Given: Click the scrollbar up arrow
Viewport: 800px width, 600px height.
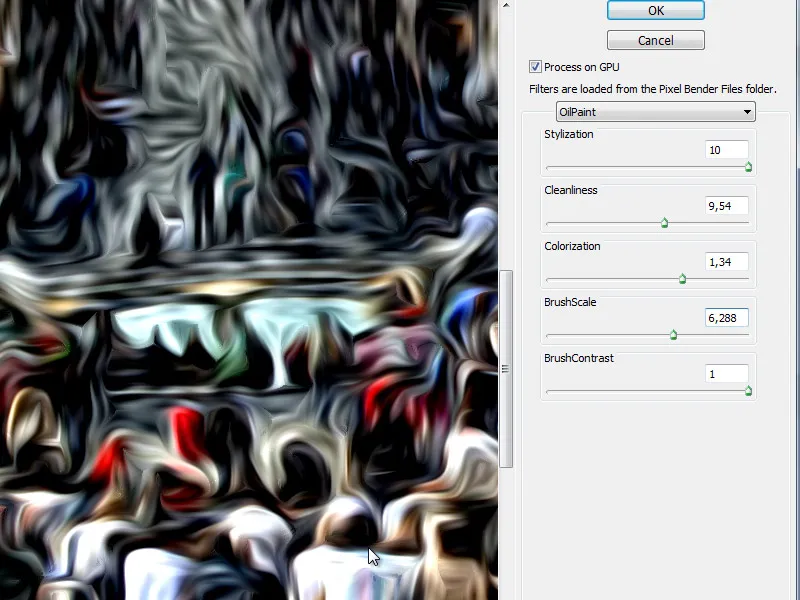Looking at the screenshot, I should coord(504,8).
